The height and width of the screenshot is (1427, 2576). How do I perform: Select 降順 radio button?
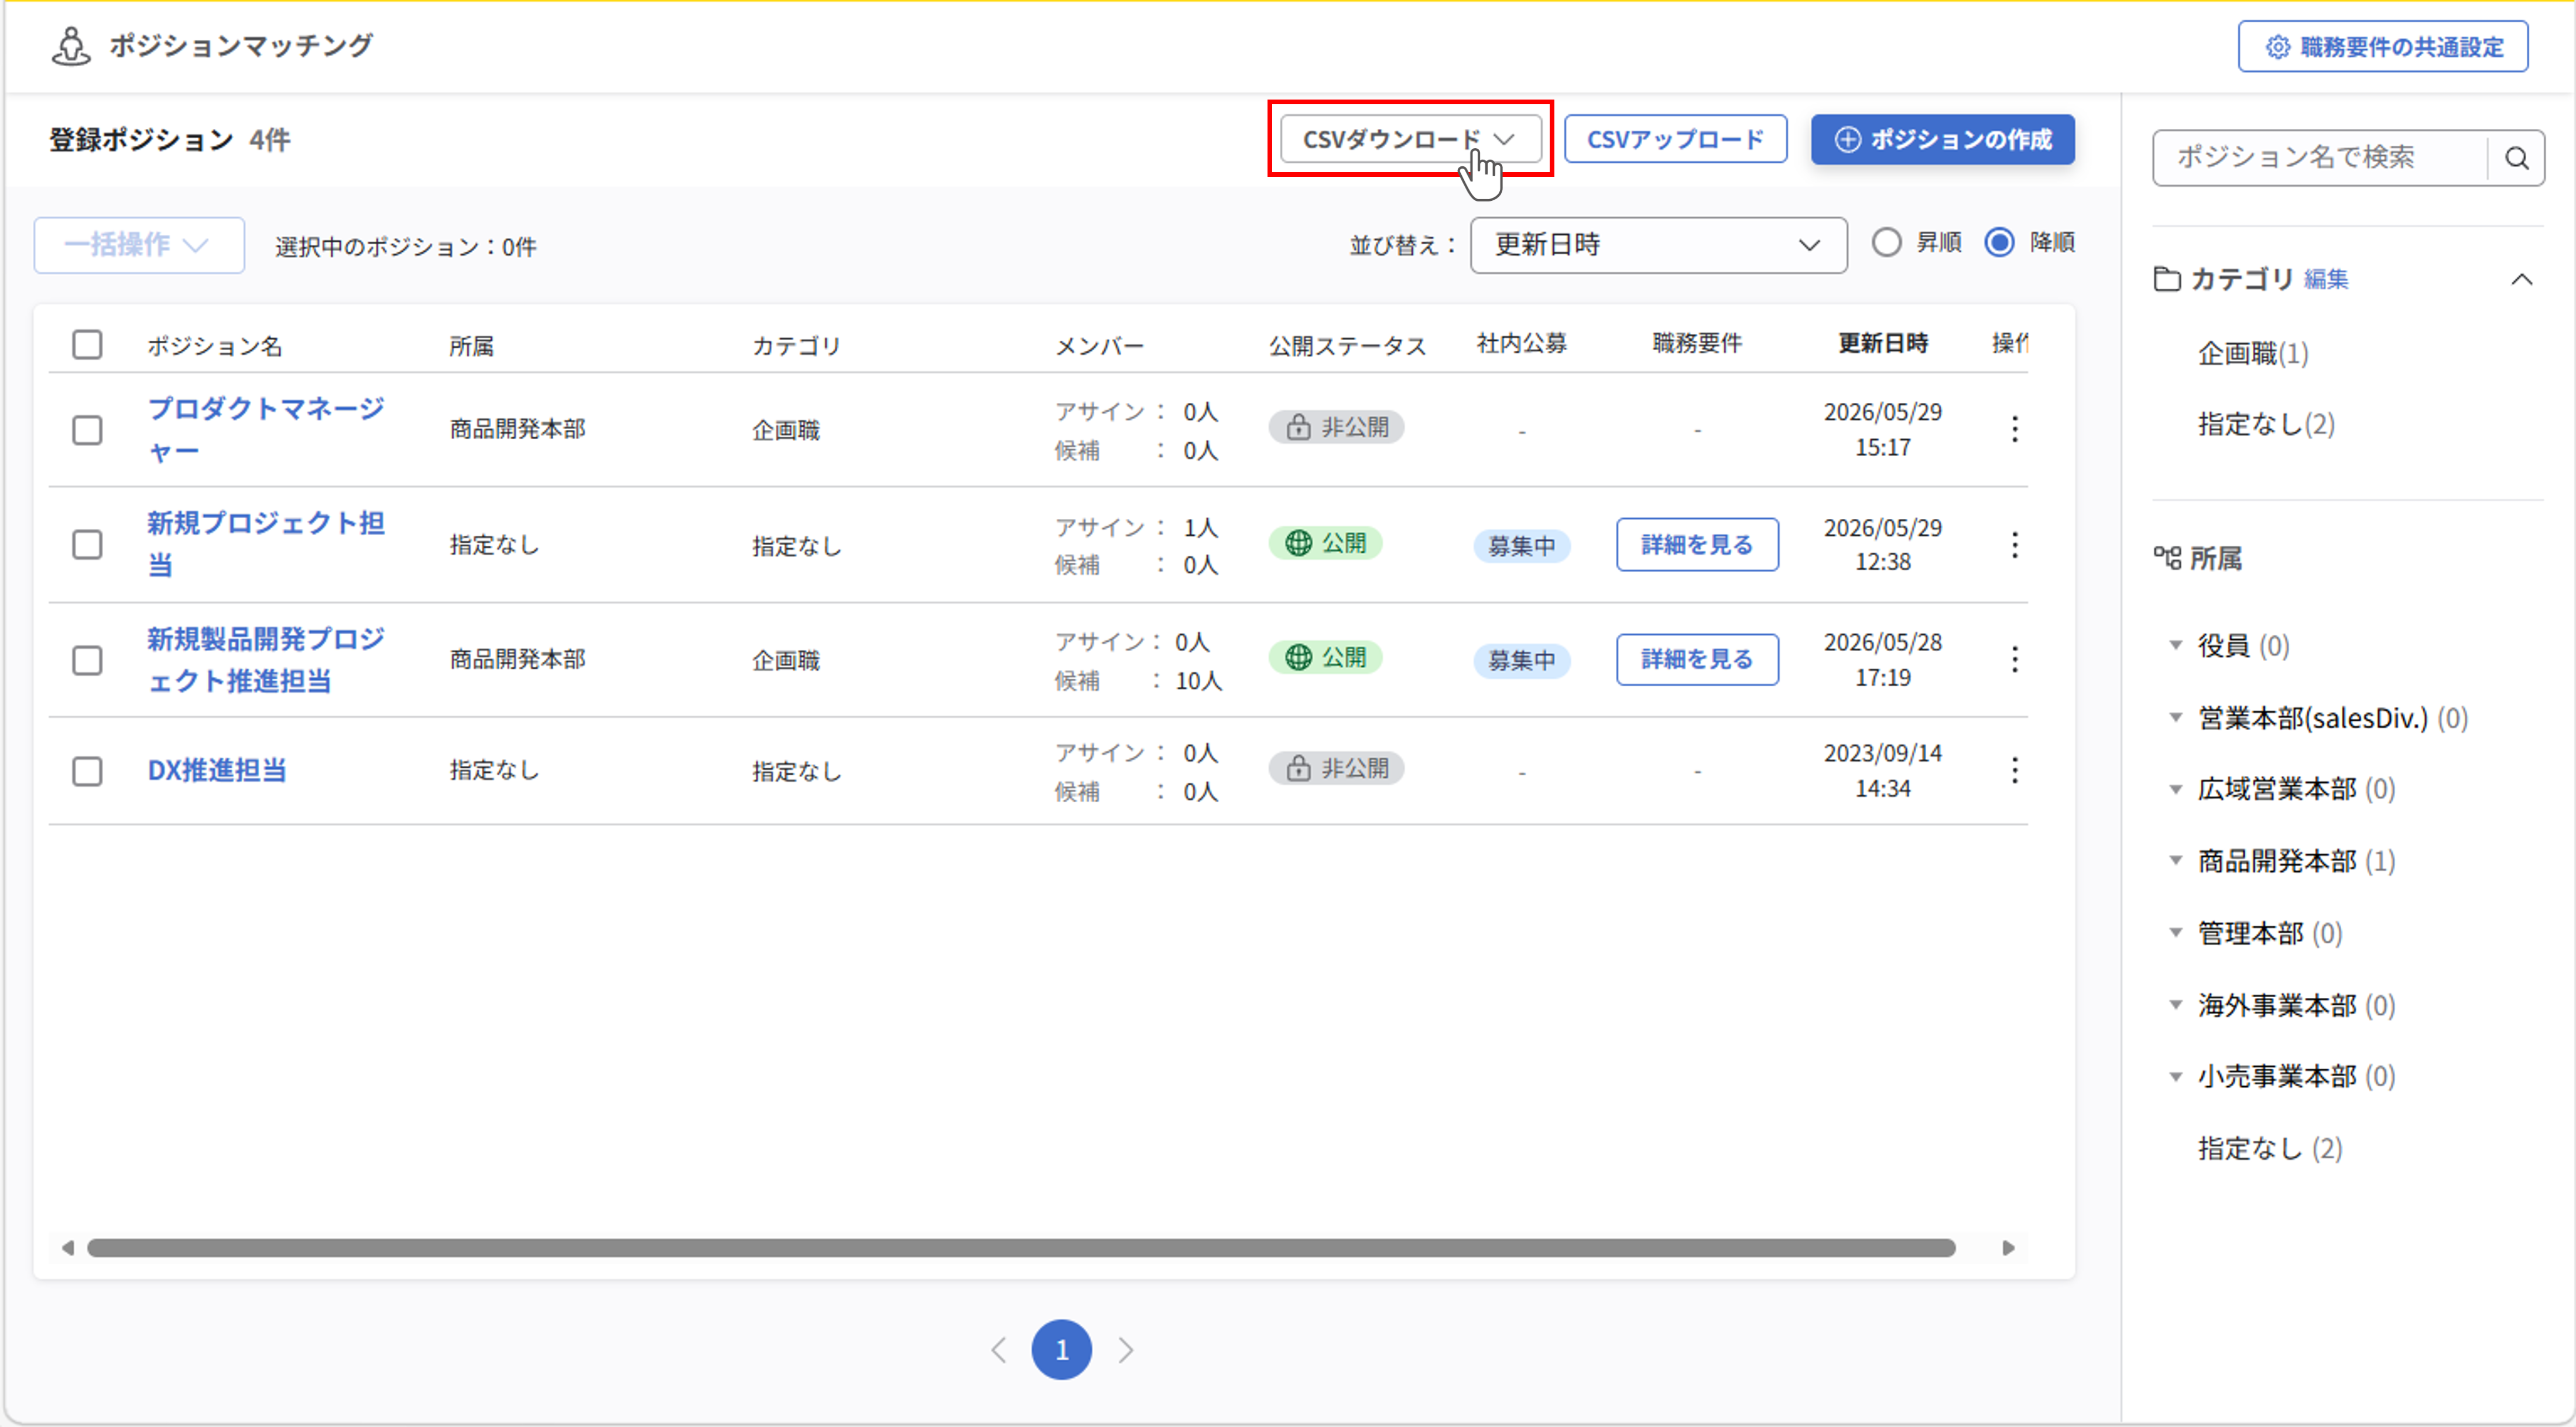click(x=1999, y=243)
